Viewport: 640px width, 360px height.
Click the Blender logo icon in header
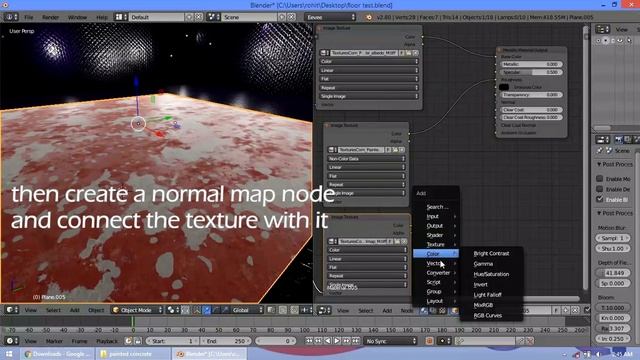(x=369, y=17)
